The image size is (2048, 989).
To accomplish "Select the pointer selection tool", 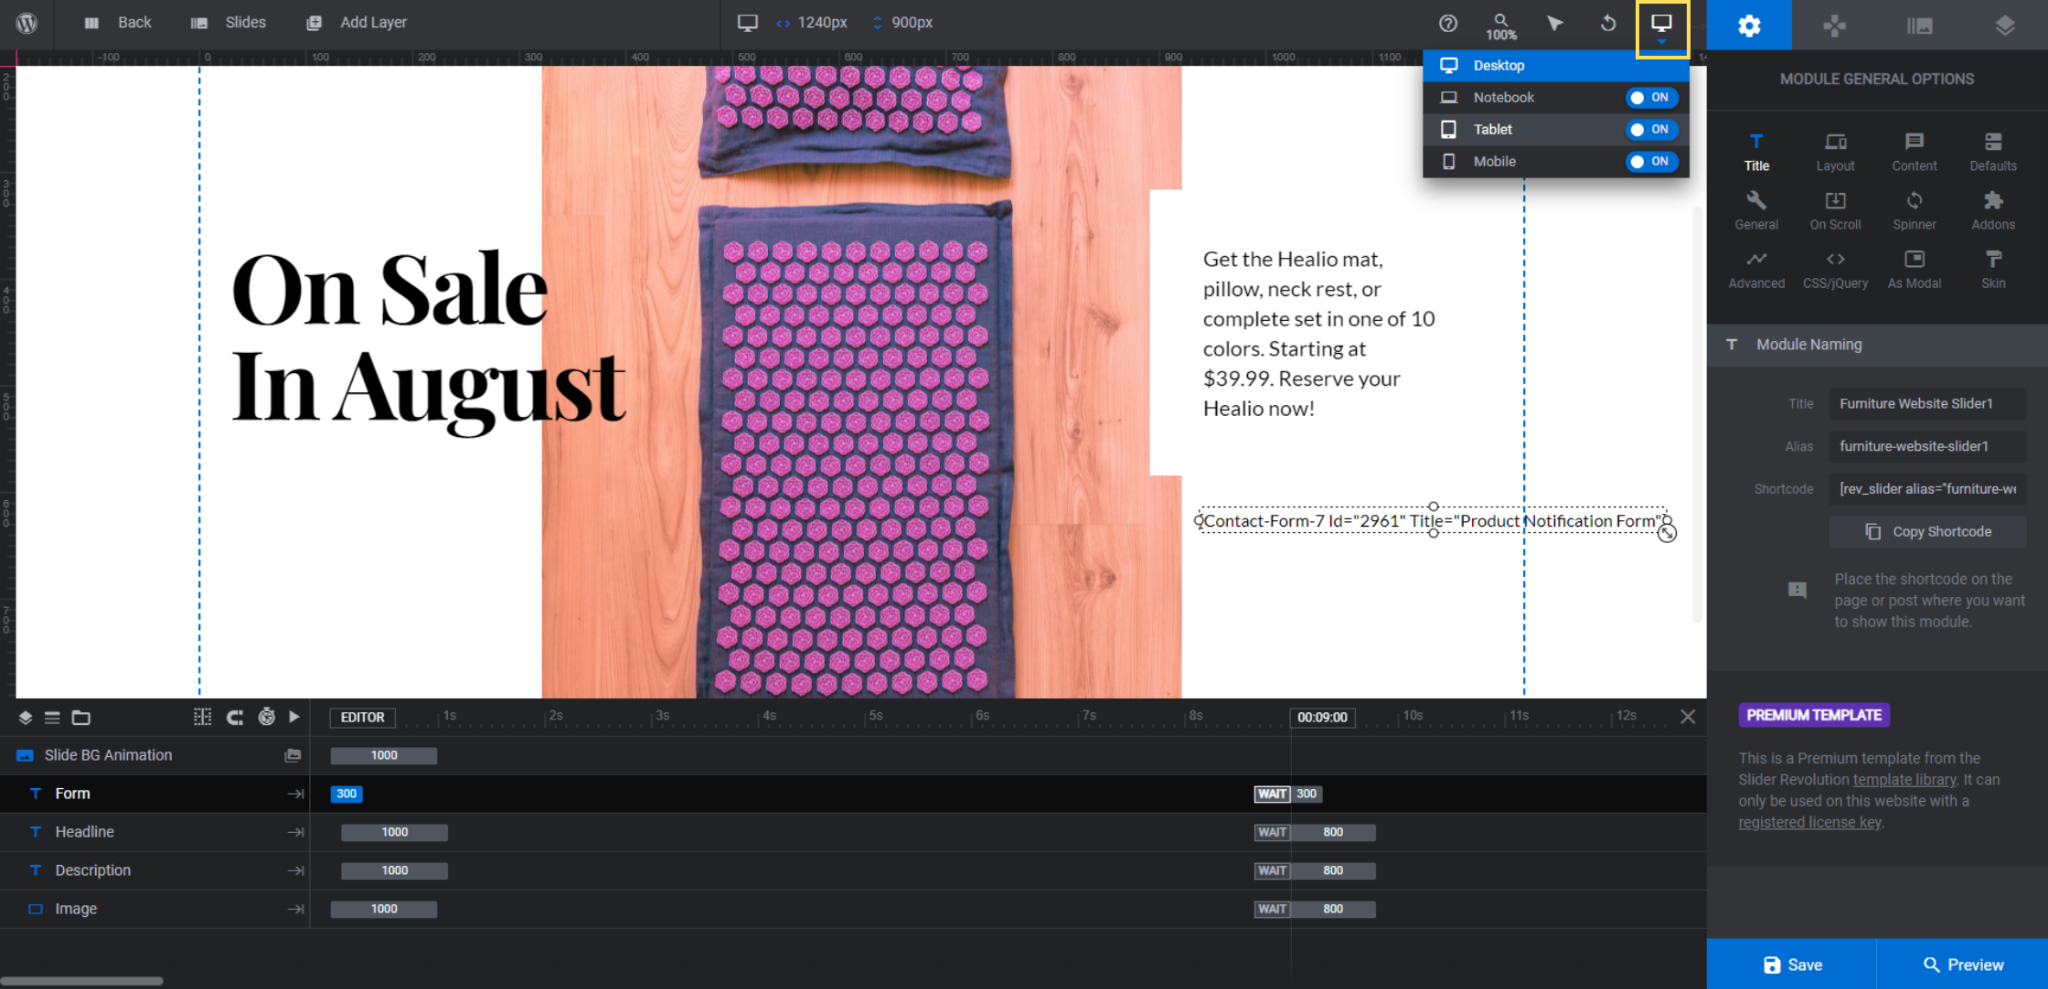I will (x=1555, y=23).
